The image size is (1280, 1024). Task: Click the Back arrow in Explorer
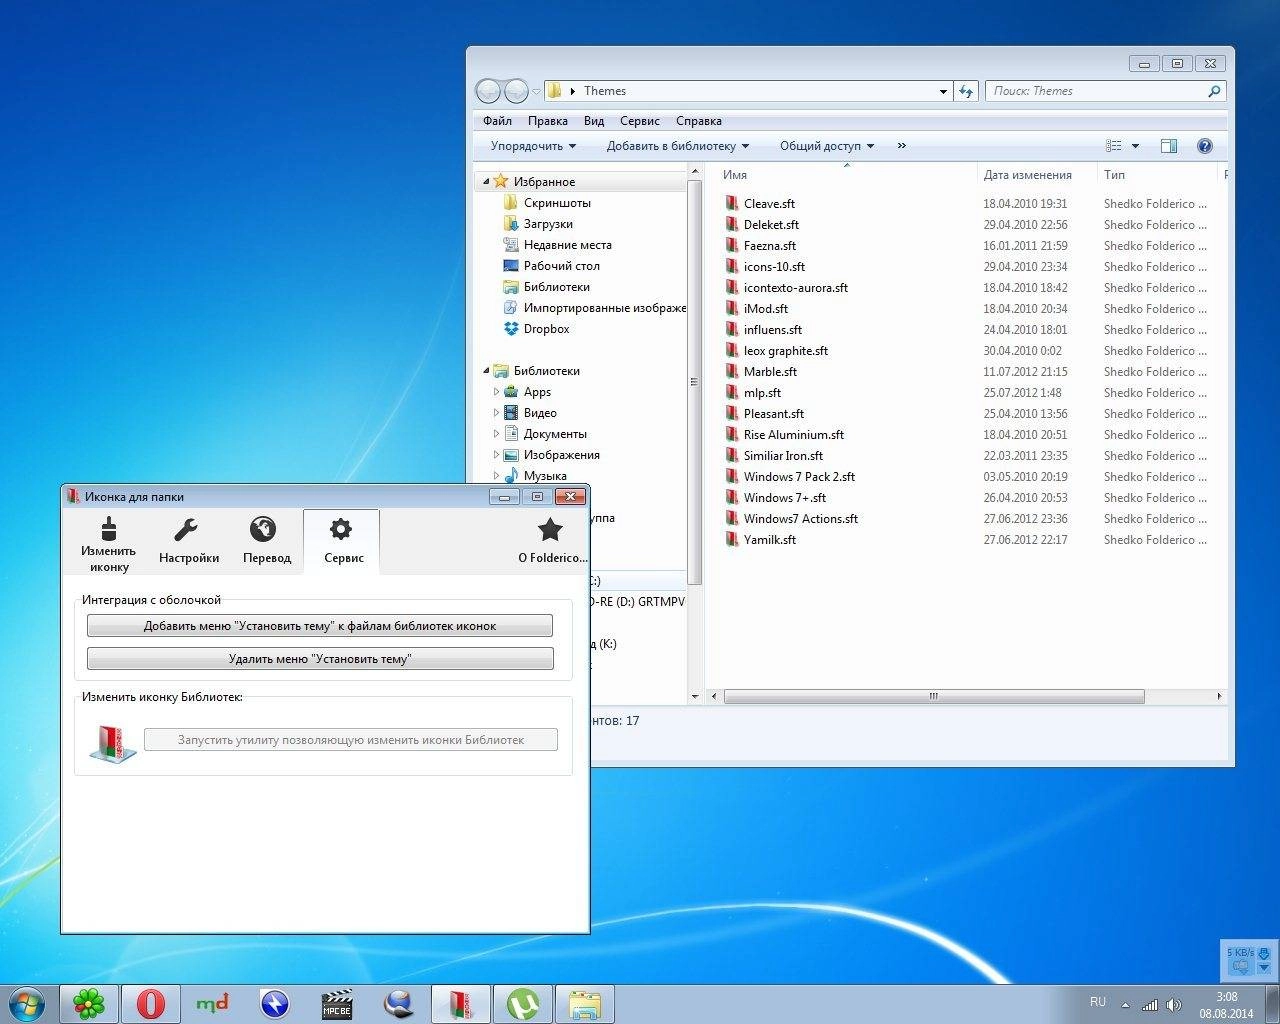pyautogui.click(x=488, y=91)
